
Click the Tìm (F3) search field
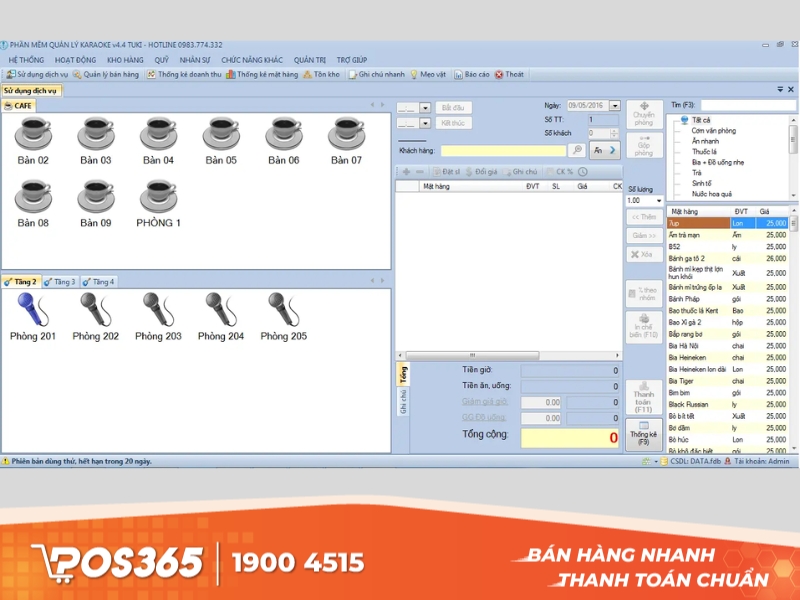click(x=747, y=105)
